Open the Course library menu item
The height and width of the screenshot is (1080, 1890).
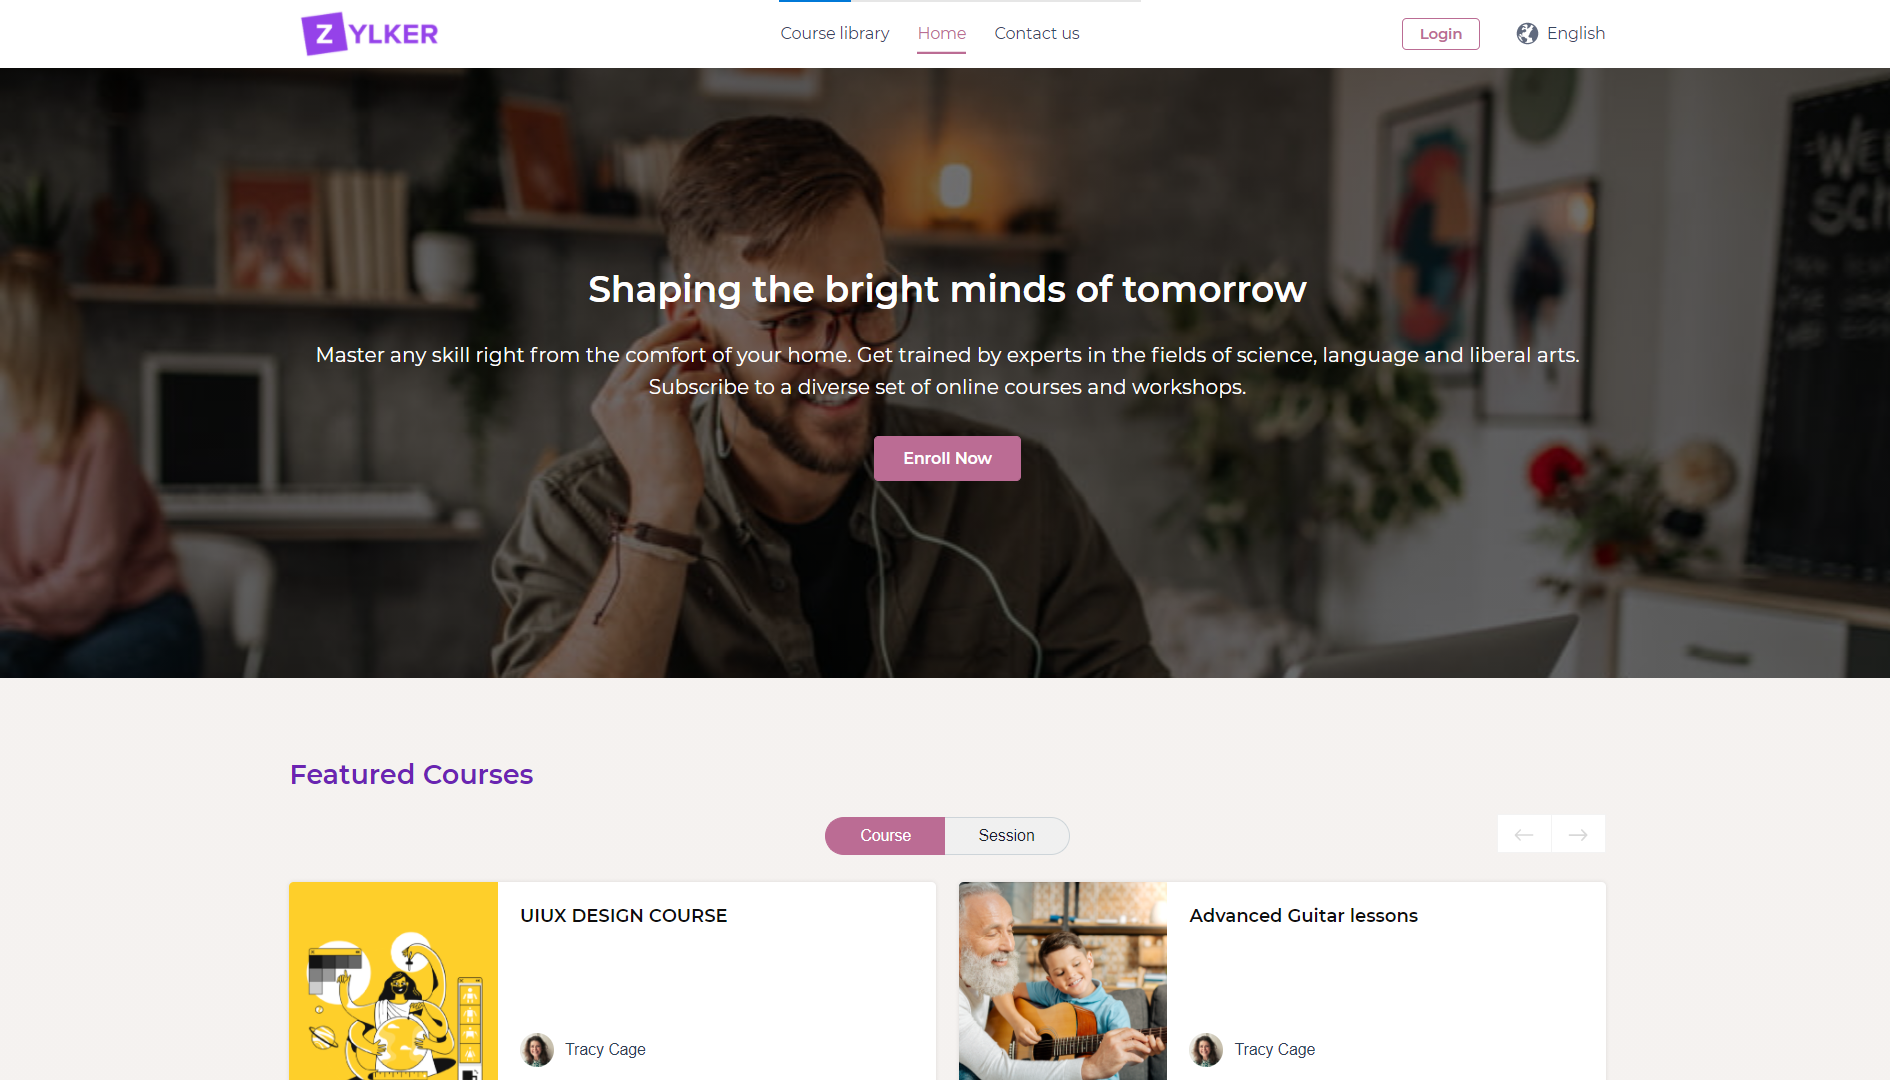tap(835, 34)
